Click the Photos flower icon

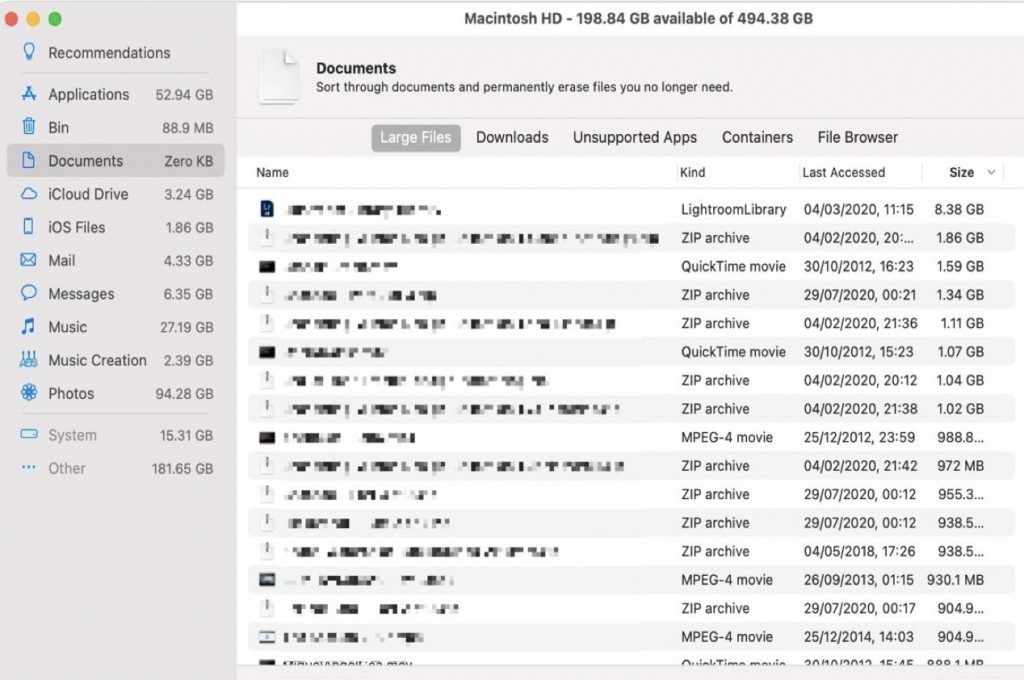29,393
